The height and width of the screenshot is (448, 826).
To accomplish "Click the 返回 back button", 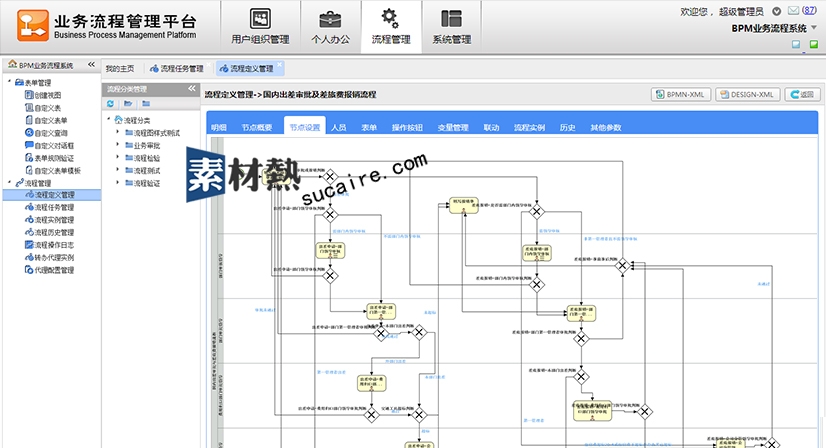I will click(803, 94).
